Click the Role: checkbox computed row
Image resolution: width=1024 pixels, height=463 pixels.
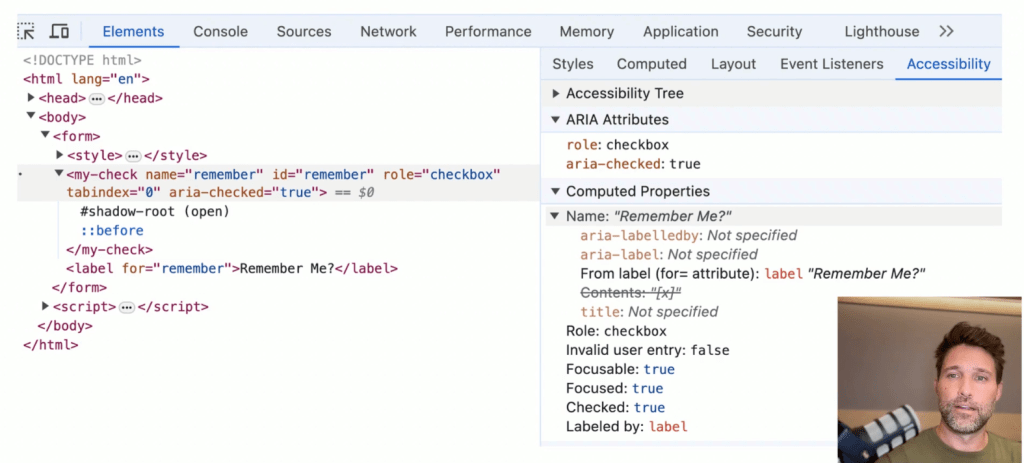[616, 331]
